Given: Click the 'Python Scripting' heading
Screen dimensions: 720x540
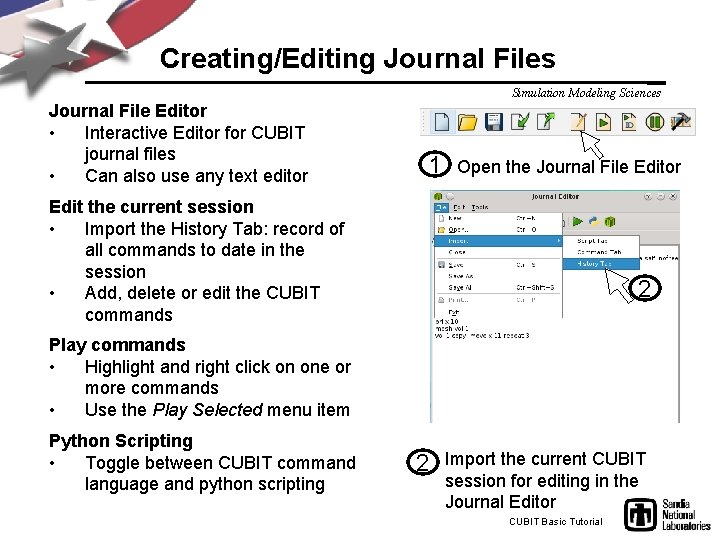Looking at the screenshot, I should tap(121, 441).
